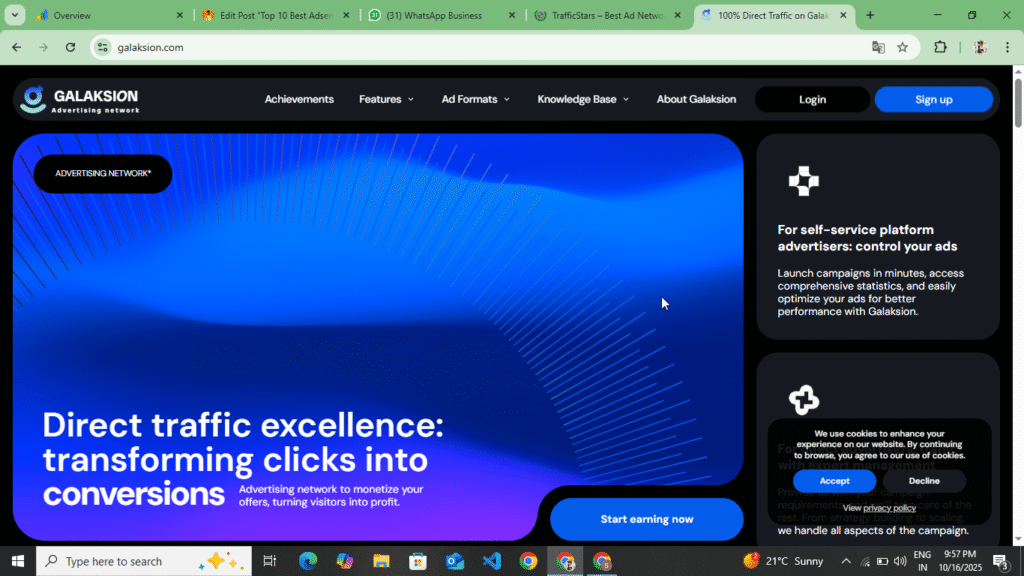
Task: Open the privacy policy link
Action: (891, 508)
